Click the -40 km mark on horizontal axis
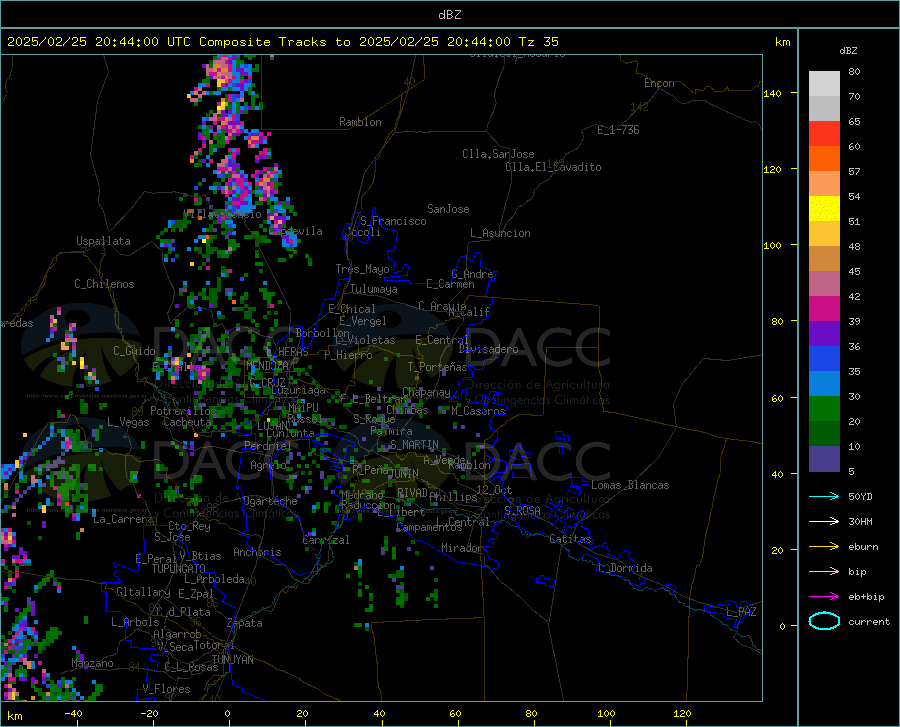This screenshot has height=727, width=900. tap(73, 714)
